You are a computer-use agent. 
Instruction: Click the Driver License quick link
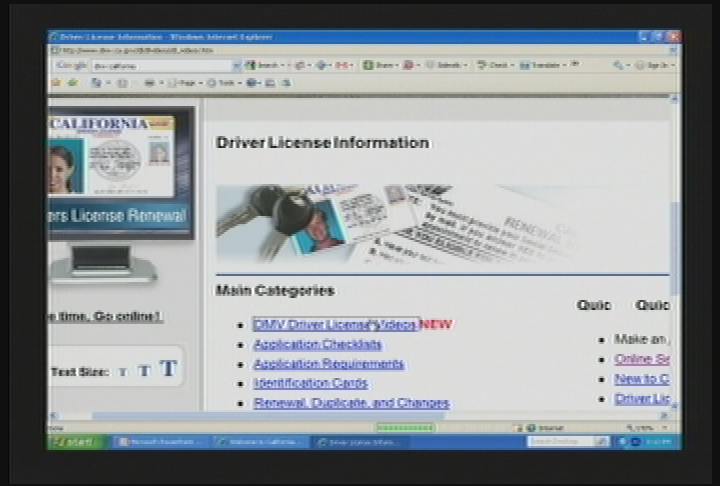click(641, 399)
